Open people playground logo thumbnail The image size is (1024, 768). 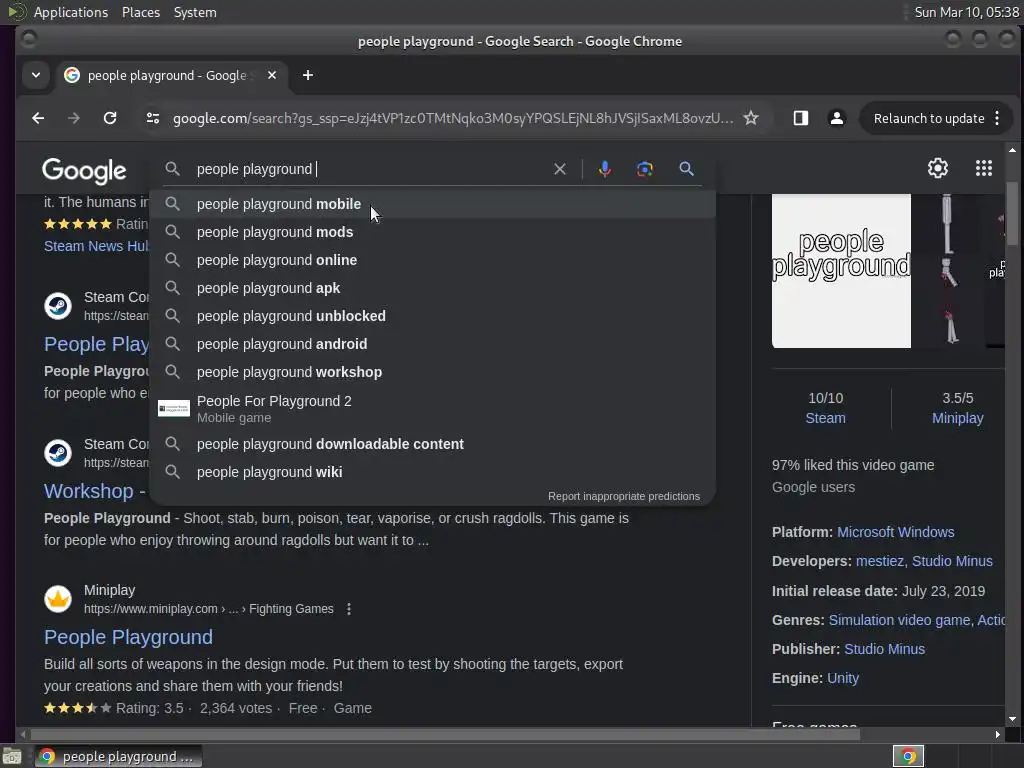coord(841,270)
